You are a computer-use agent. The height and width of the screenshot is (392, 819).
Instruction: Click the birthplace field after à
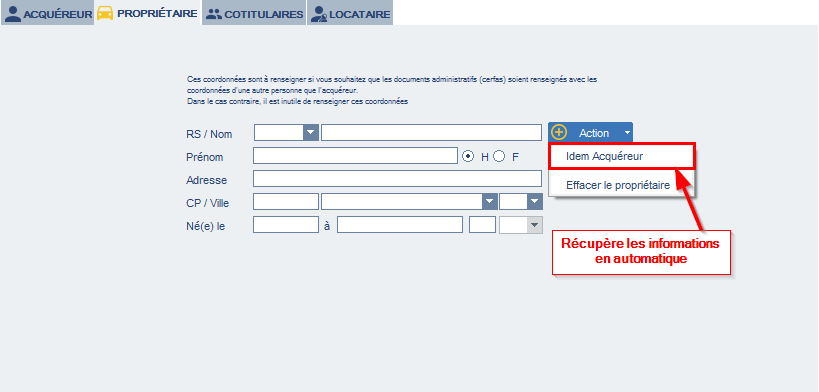(400, 225)
